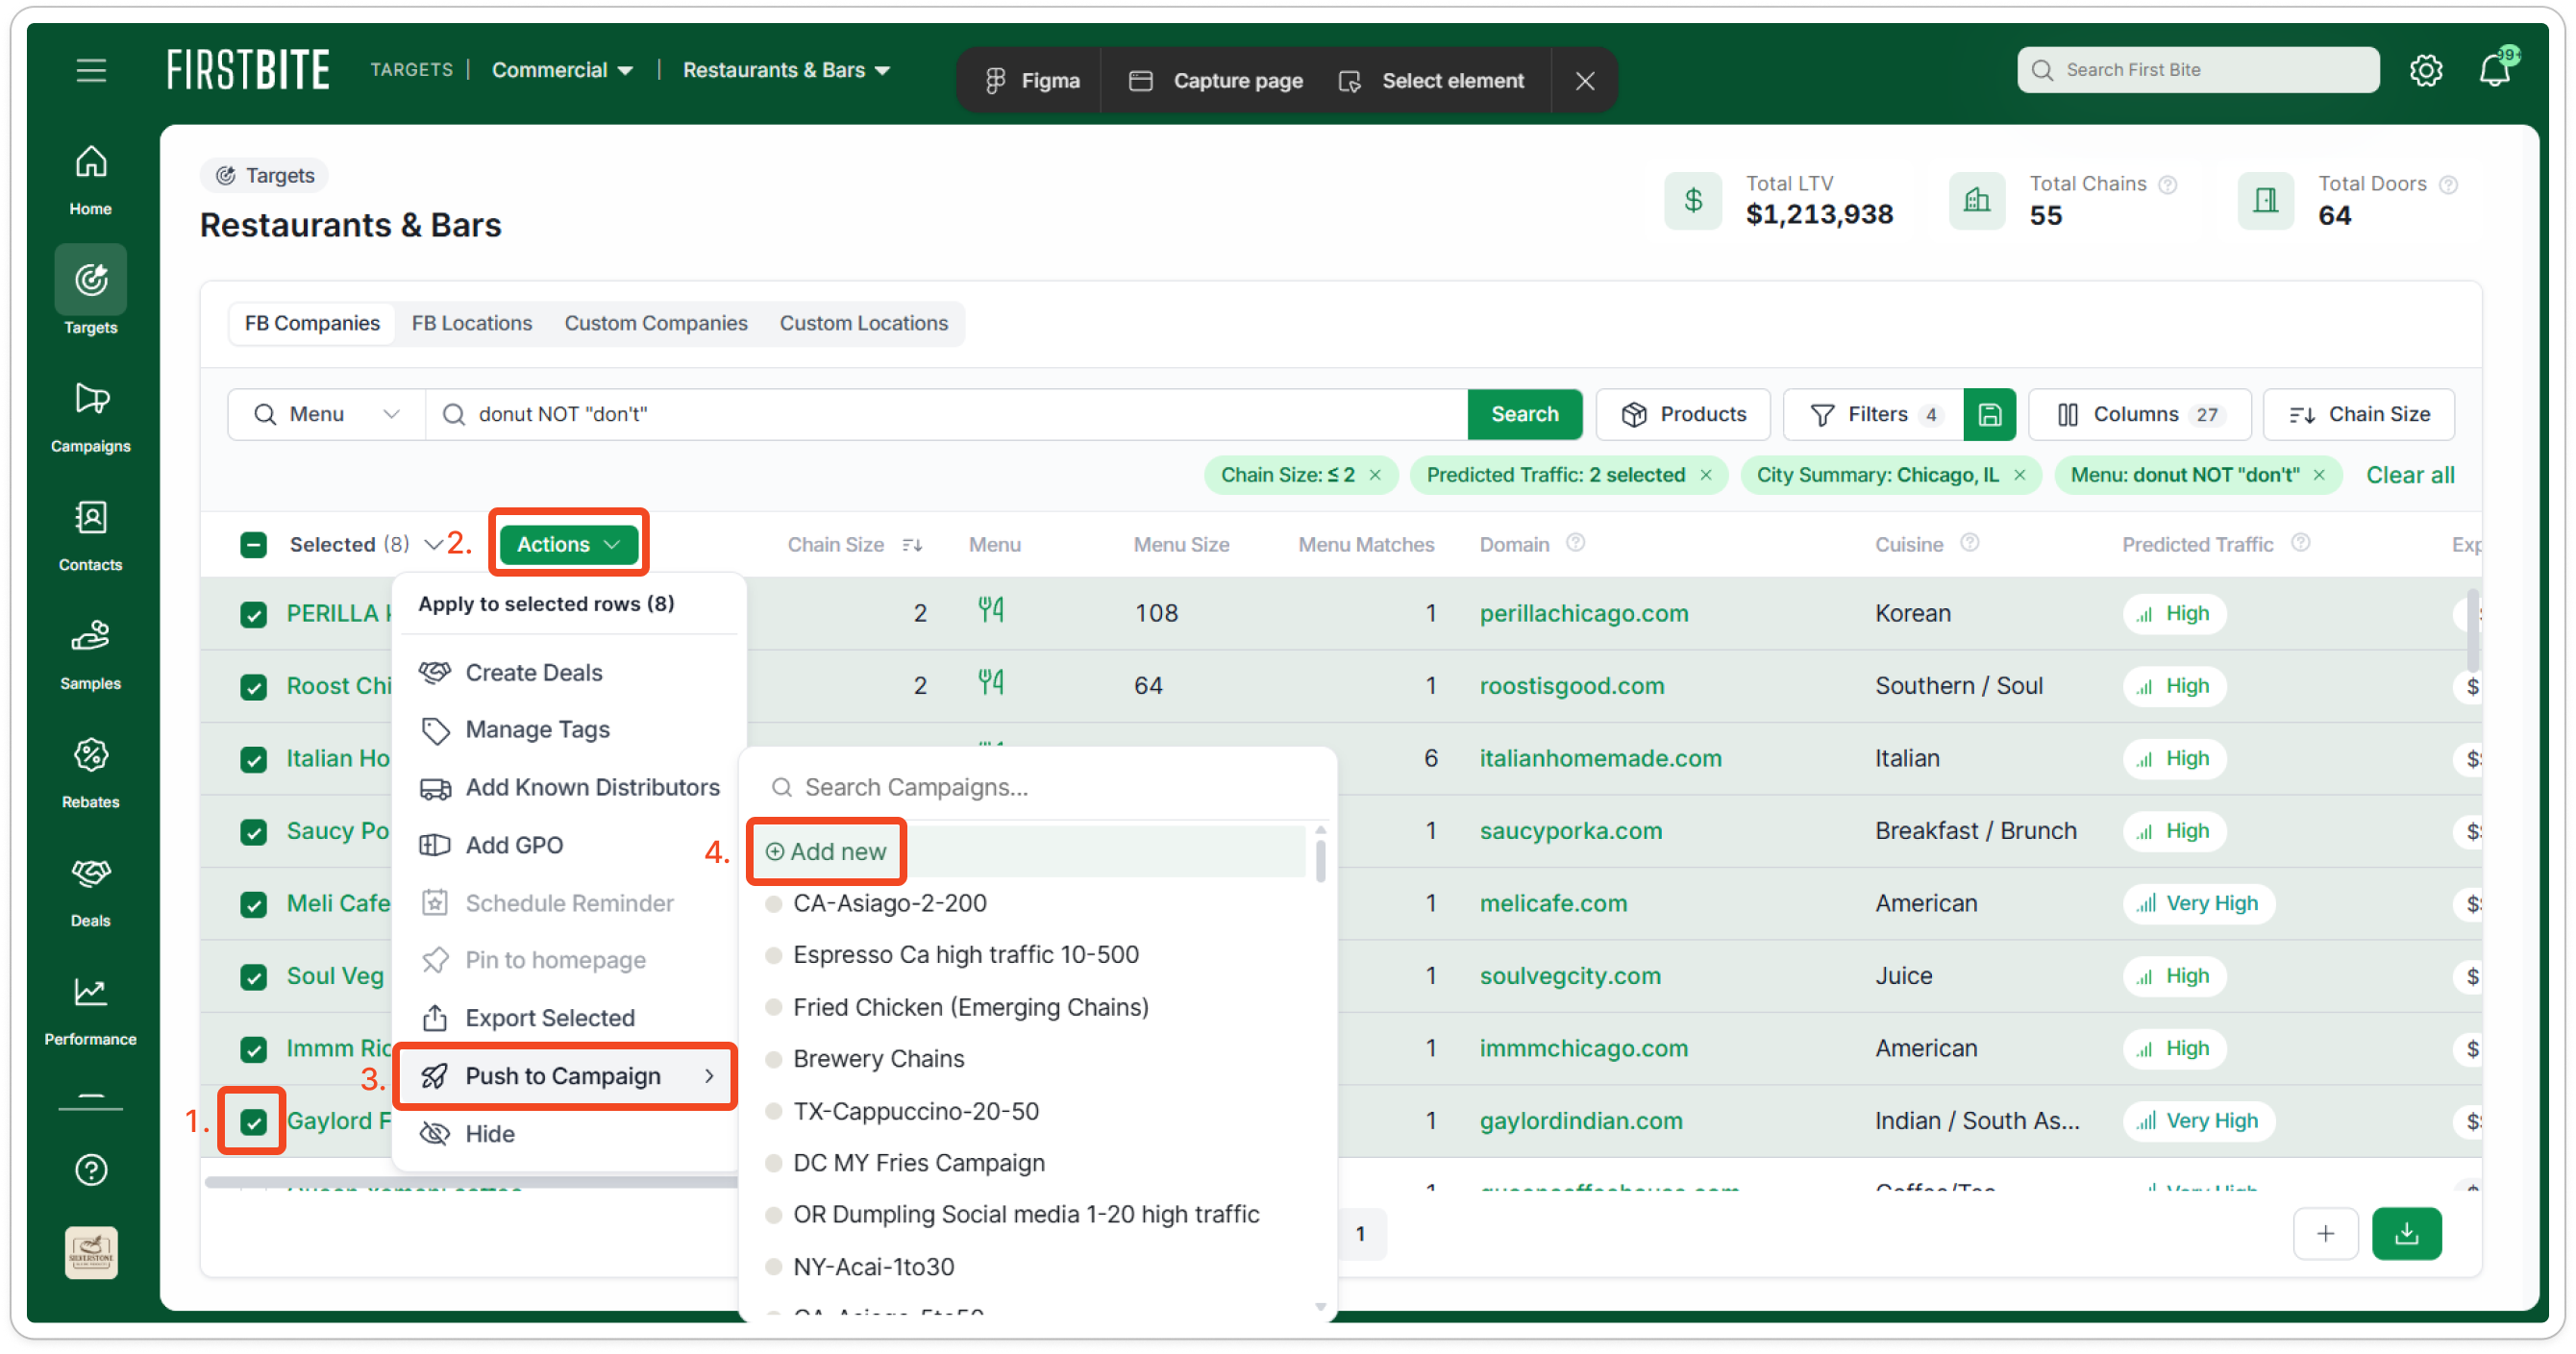The image size is (2576, 1354).
Task: Open menu icon for PERILLA row
Action: 990,610
